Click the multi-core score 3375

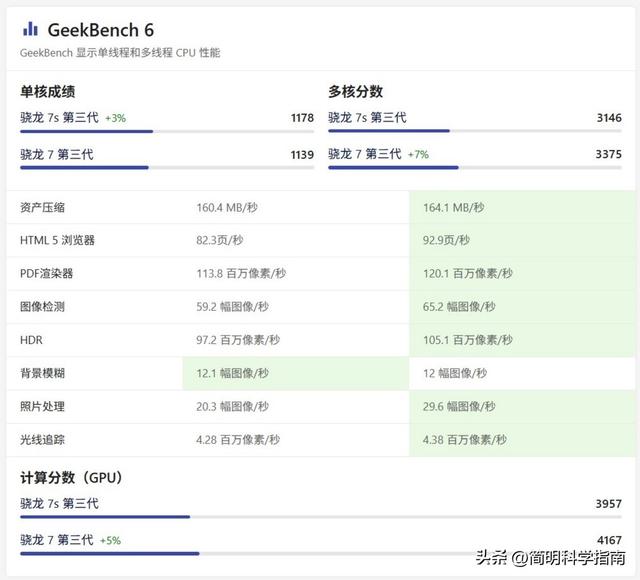609,154
